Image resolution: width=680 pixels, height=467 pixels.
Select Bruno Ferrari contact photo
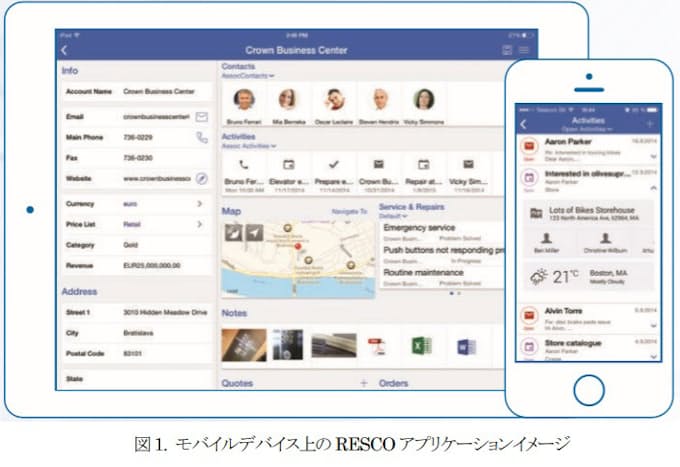pos(244,99)
